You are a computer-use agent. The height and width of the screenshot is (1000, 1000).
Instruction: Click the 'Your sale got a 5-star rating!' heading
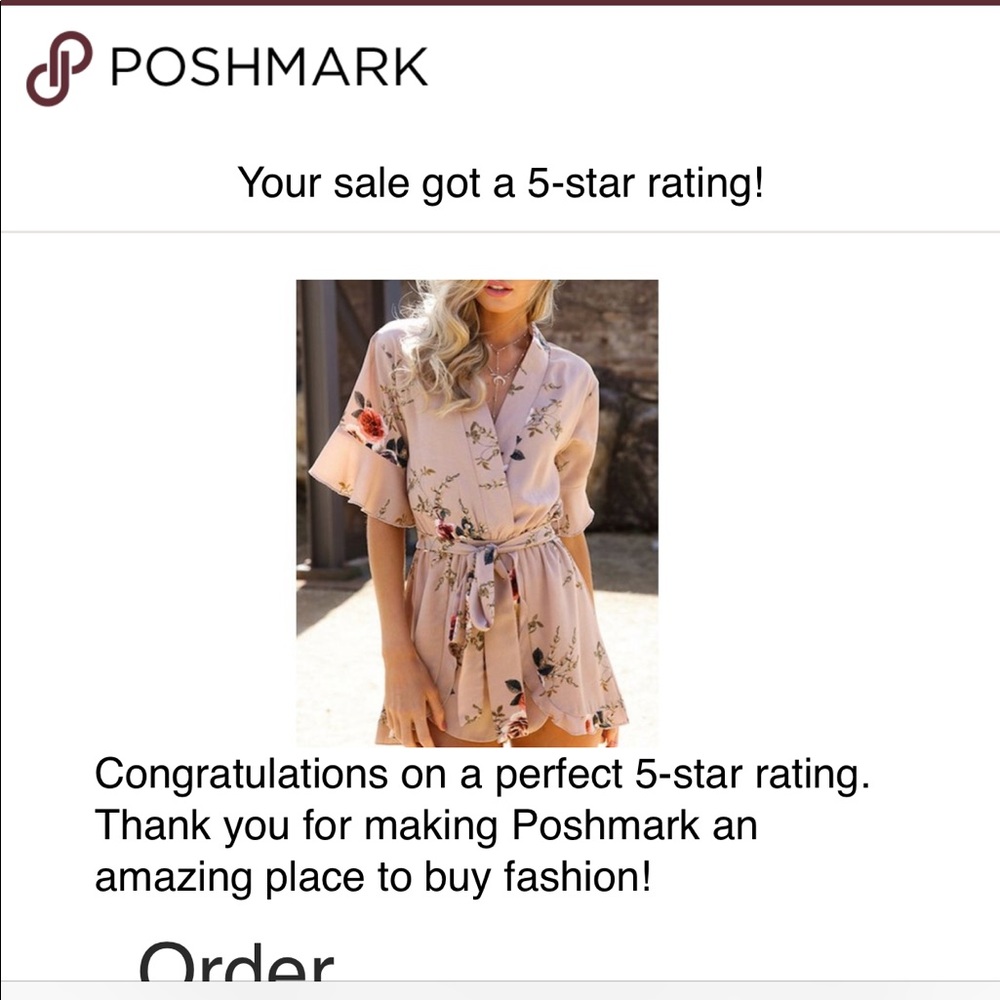pyautogui.click(x=500, y=183)
